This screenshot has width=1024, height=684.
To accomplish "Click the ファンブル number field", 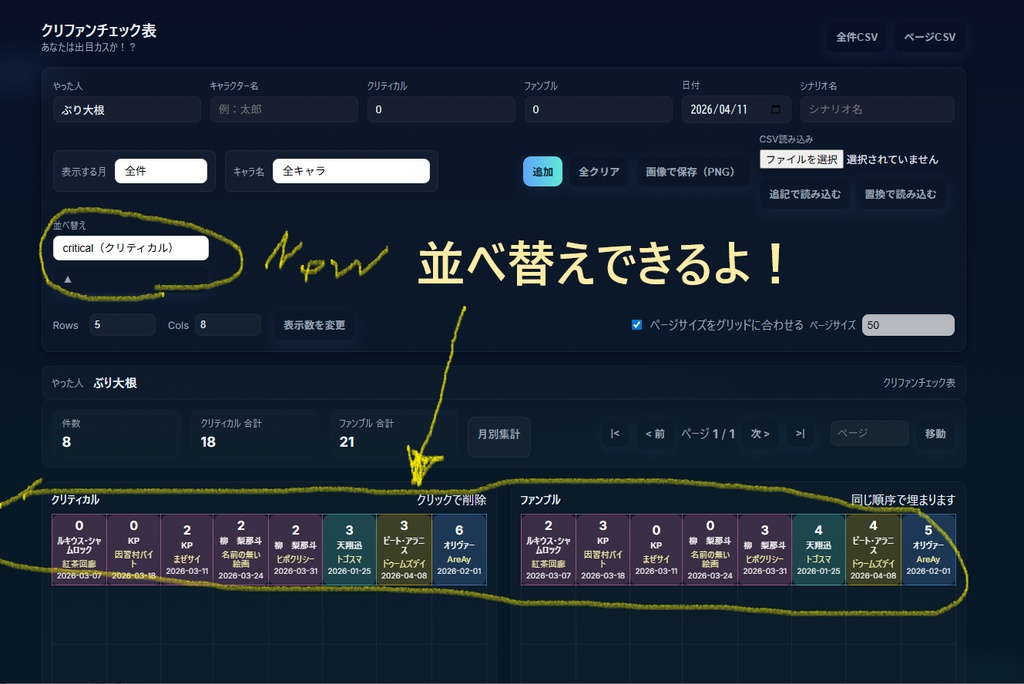I will pos(598,110).
